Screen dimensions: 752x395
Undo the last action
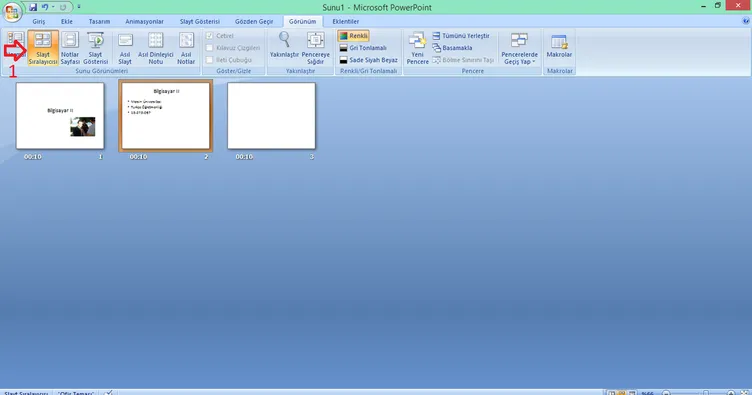point(45,7)
